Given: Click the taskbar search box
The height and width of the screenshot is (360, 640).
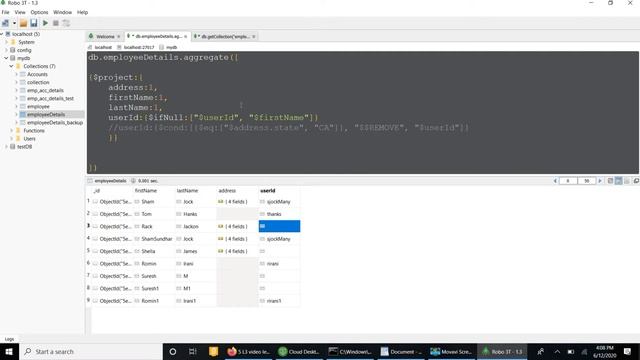Looking at the screenshot, I should (x=91, y=351).
